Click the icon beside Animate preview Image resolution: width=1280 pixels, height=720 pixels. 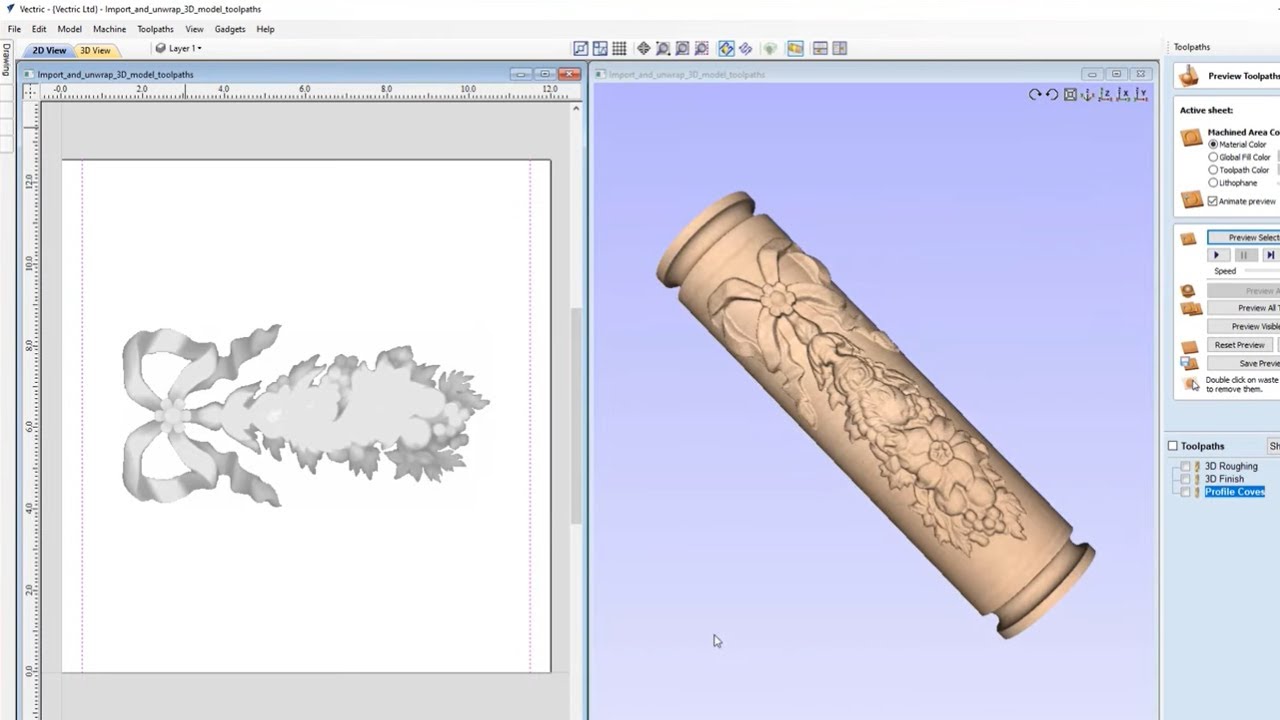pyautogui.click(x=1191, y=200)
